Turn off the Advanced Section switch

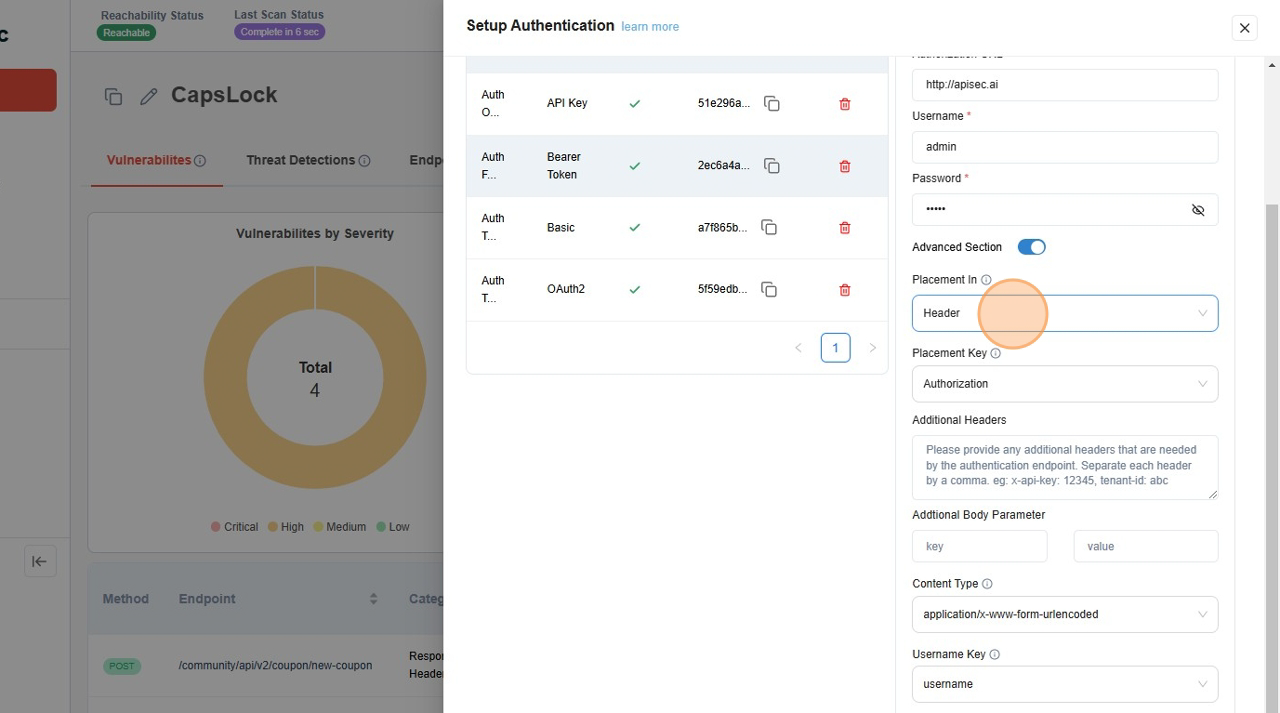pos(1031,247)
